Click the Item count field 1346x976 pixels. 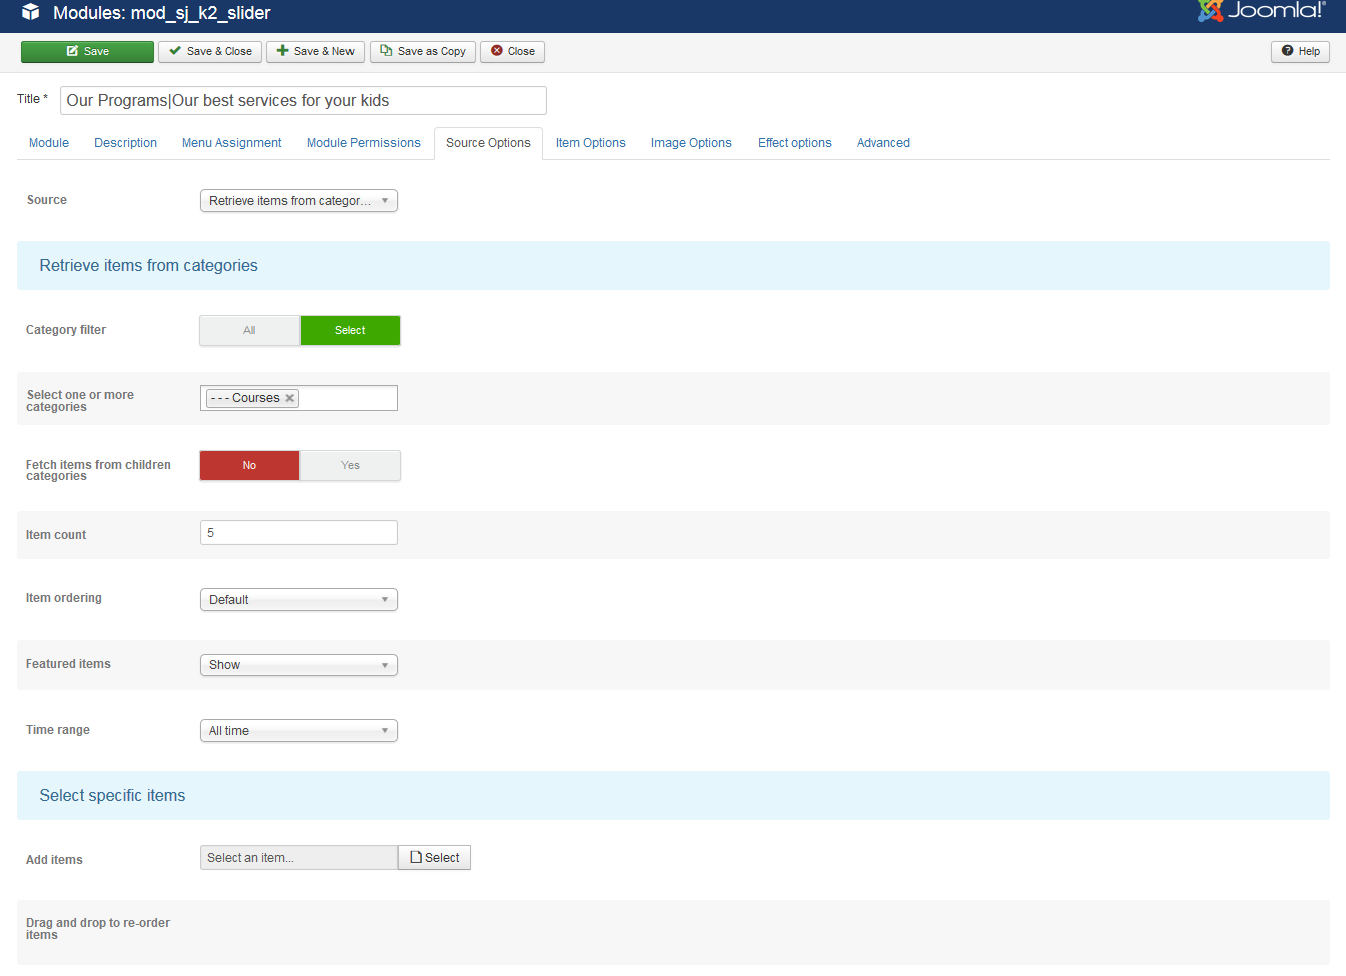point(299,533)
